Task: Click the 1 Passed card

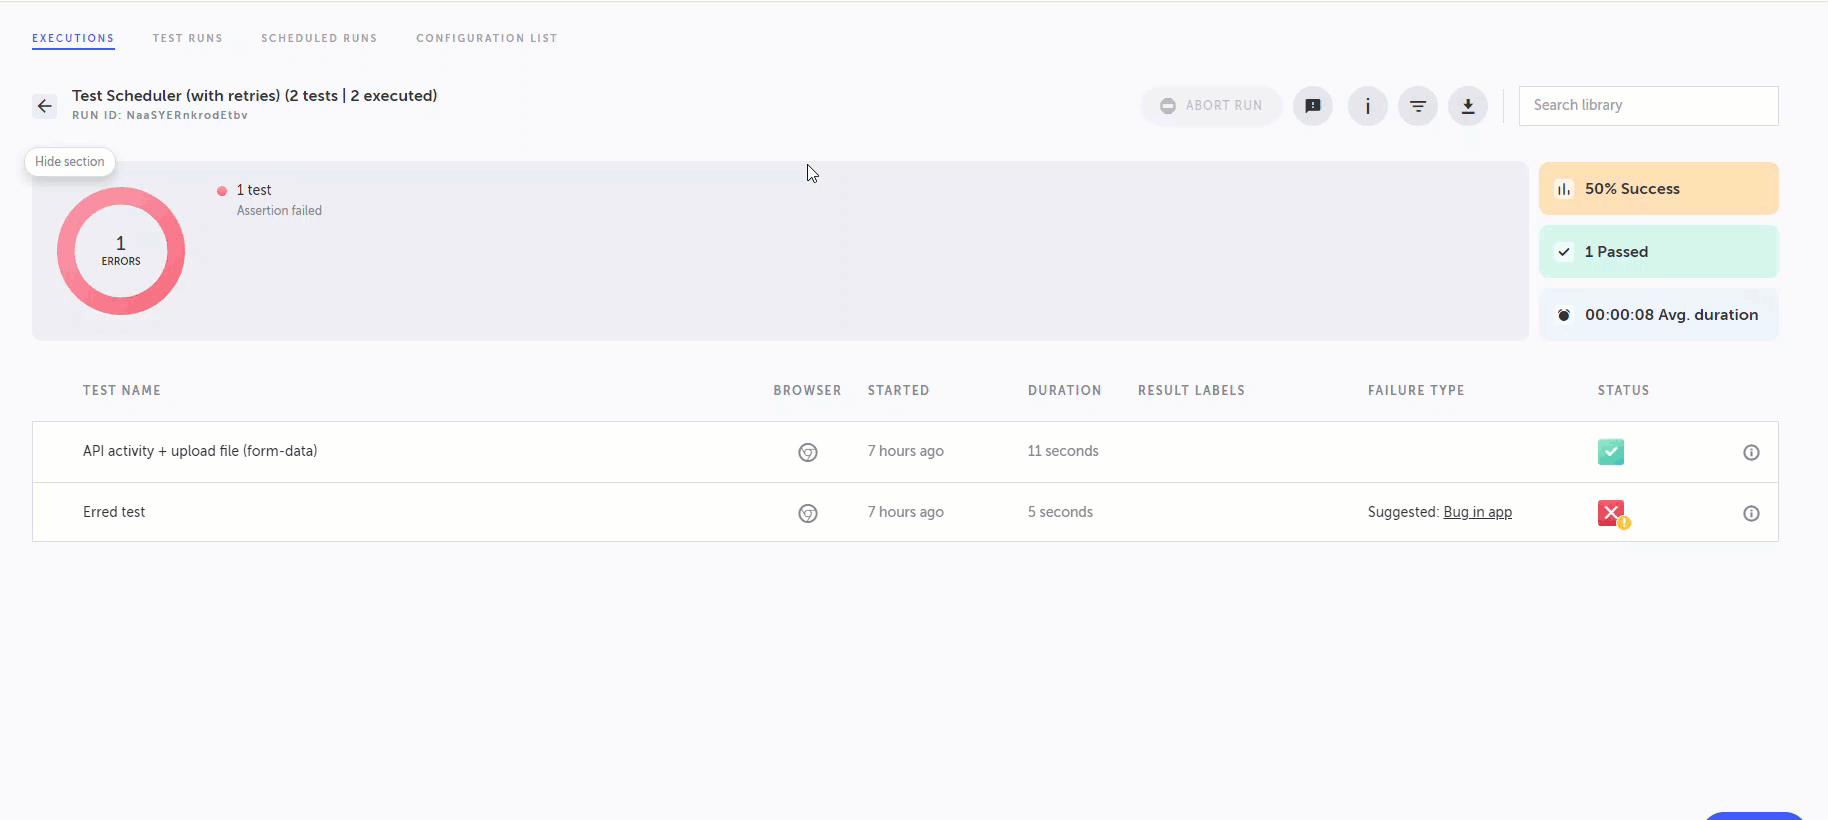Action: pos(1659,251)
